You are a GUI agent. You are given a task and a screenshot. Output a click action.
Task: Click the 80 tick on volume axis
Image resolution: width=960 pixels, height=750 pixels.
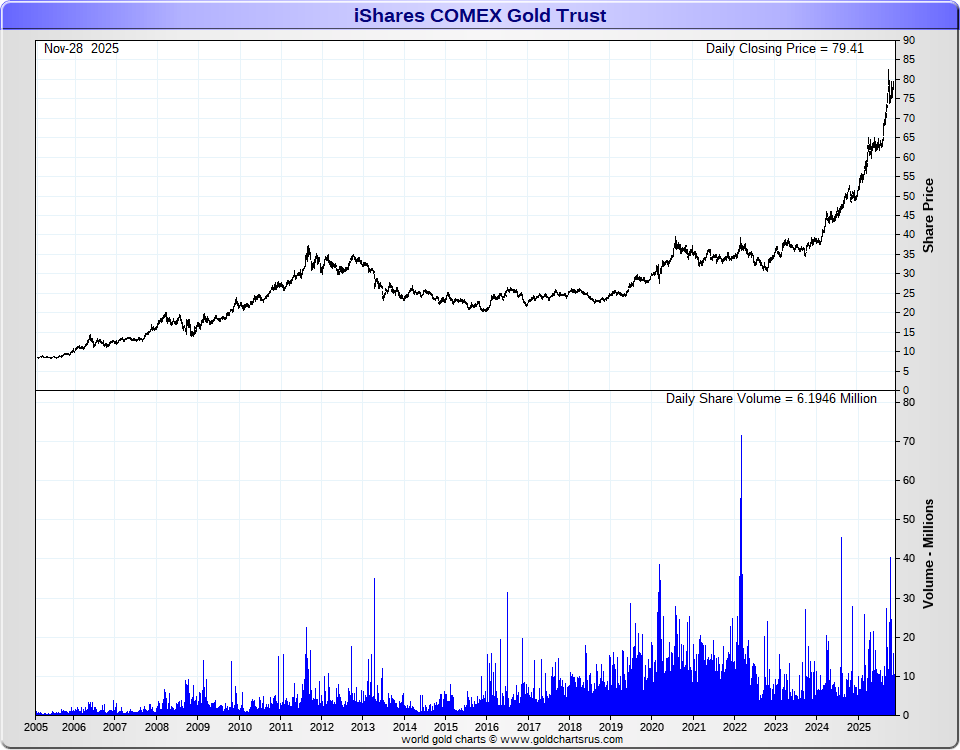coord(909,402)
